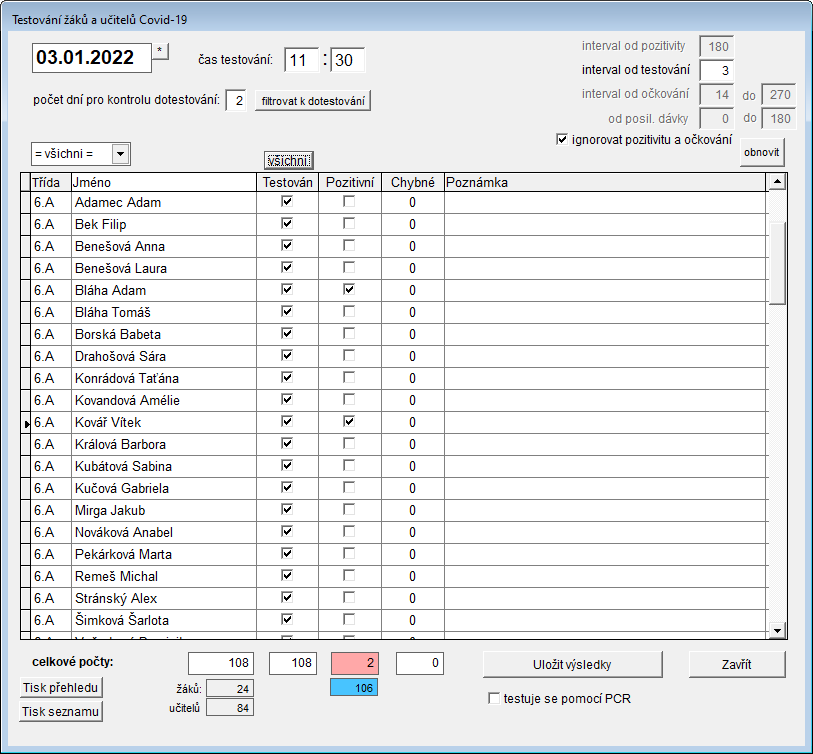Toggle 'ignorovat pozitivitu a očkování' checkbox
Viewport: 813px width, 754px height.
point(562,139)
